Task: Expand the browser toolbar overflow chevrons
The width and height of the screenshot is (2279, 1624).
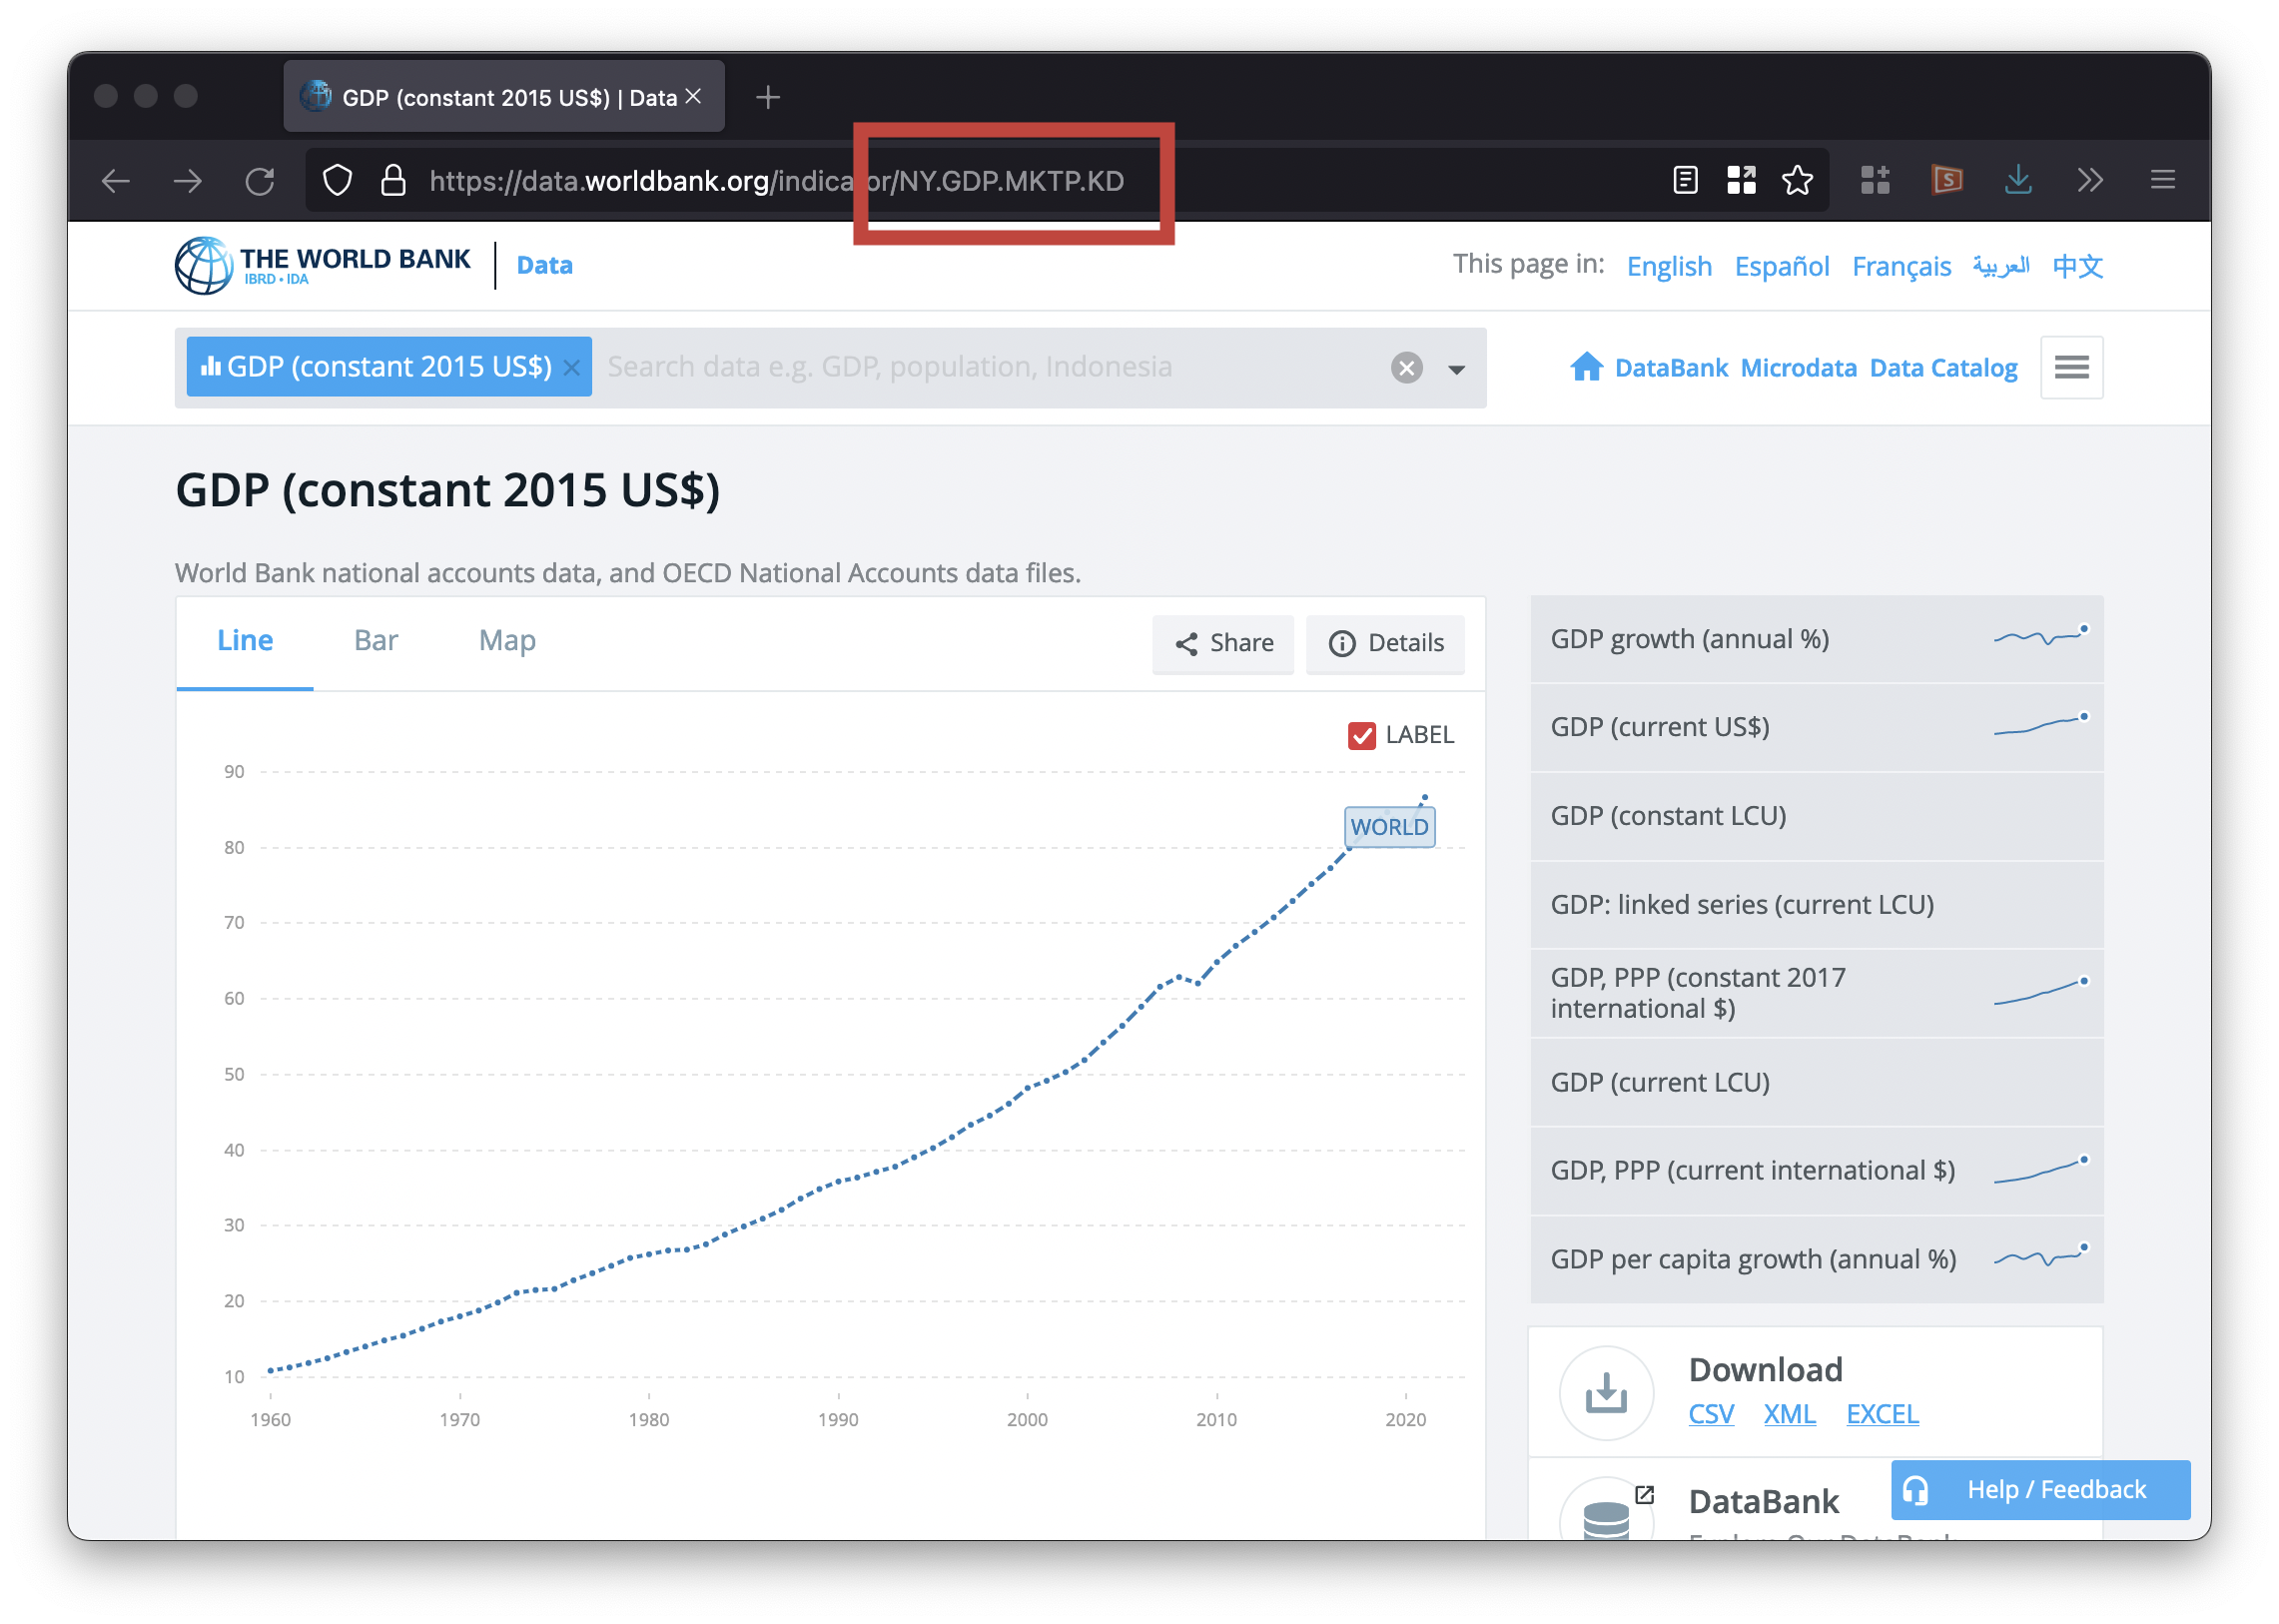Action: tap(2090, 181)
